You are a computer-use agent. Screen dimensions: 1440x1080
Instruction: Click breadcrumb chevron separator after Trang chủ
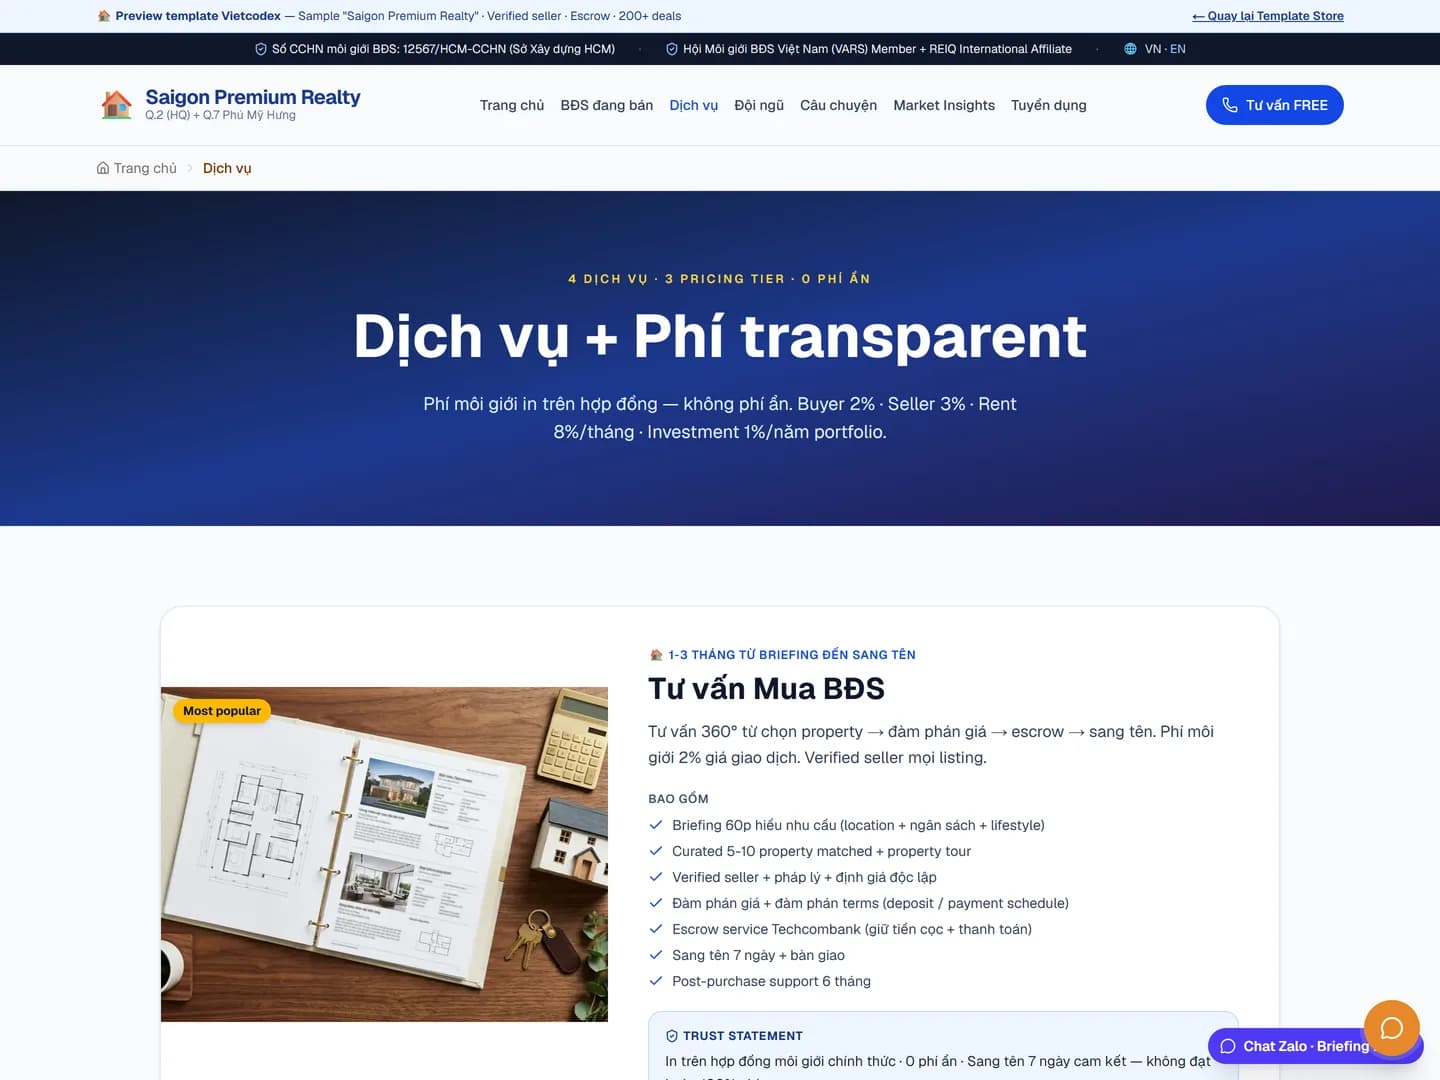(190, 168)
